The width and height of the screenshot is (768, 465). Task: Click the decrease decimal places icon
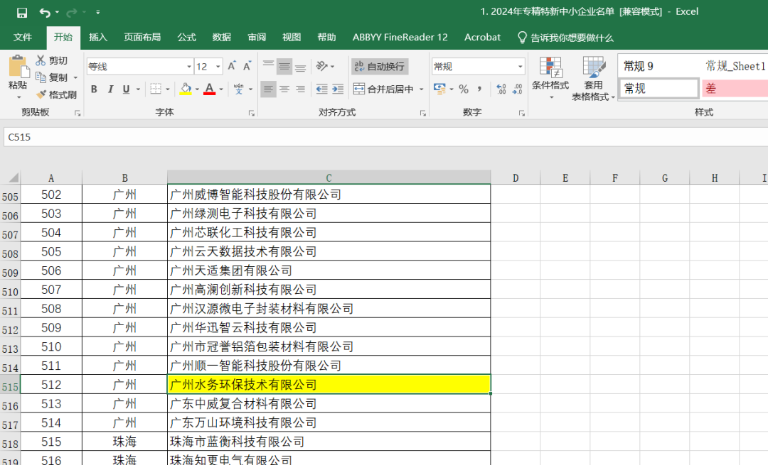[x=517, y=89]
